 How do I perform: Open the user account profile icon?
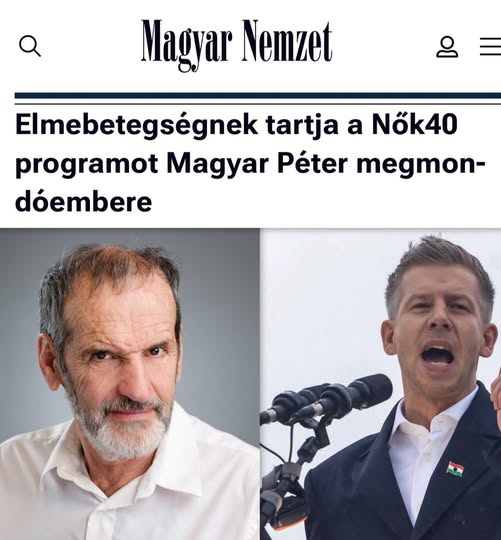click(x=447, y=46)
